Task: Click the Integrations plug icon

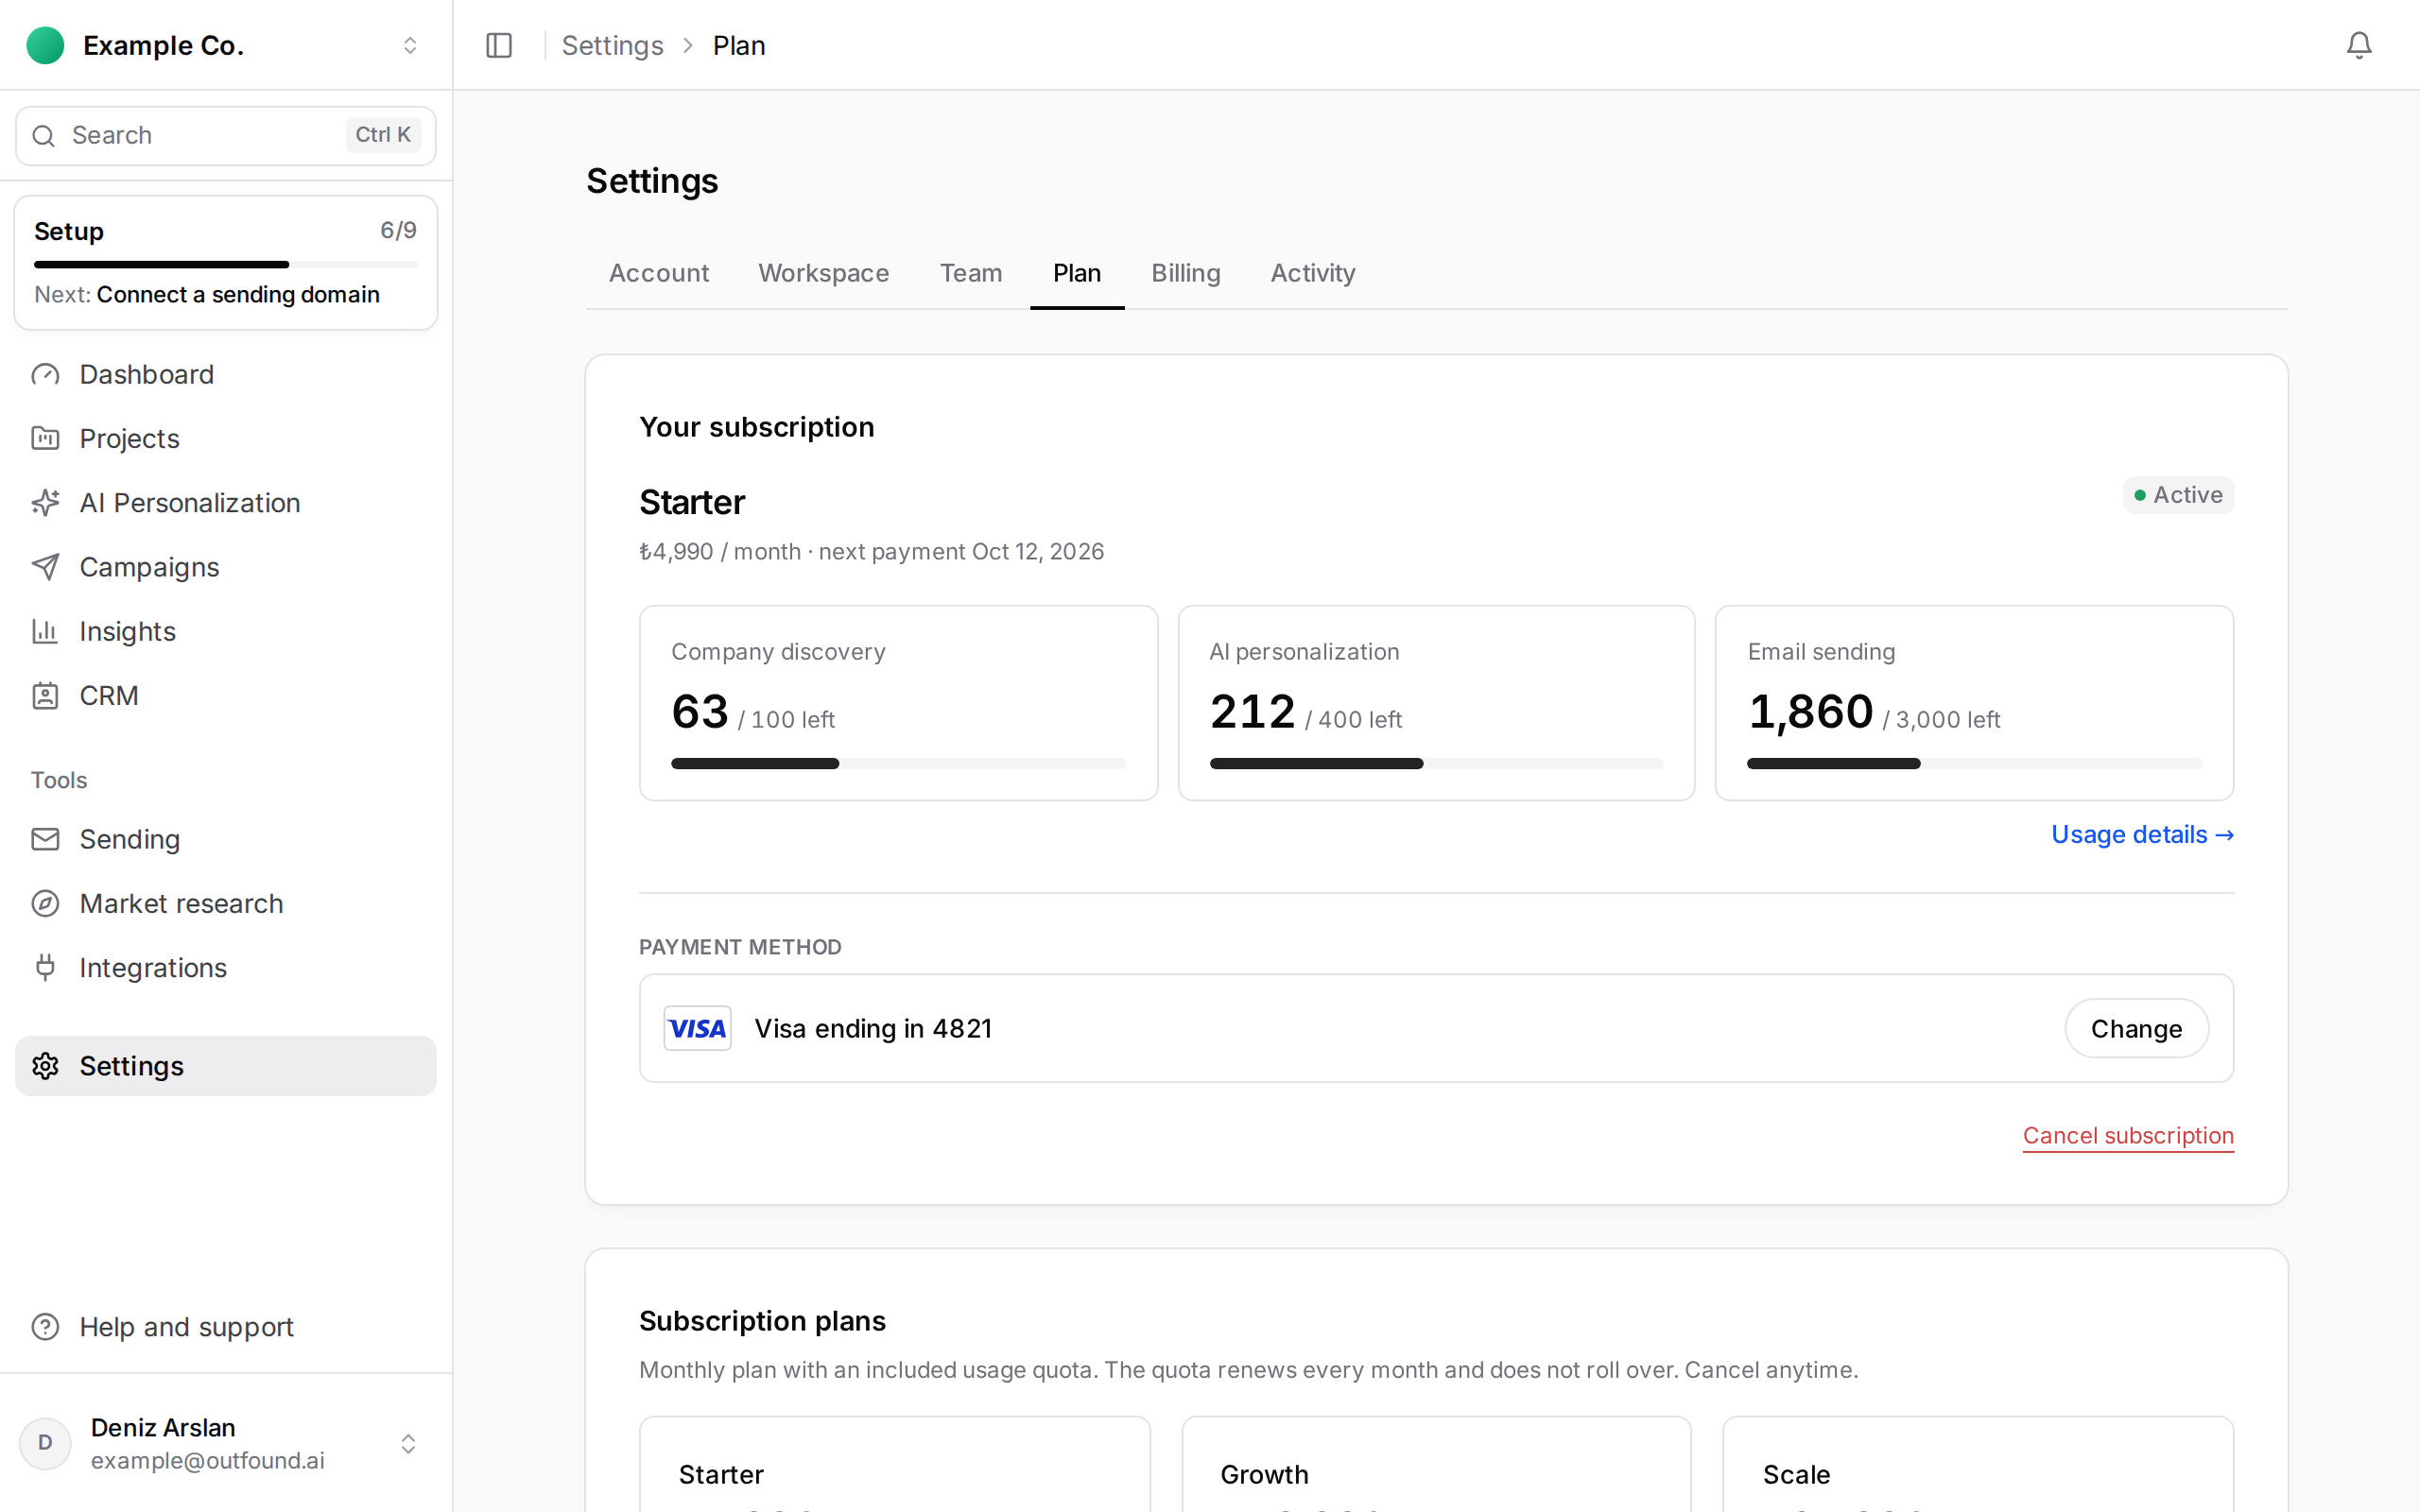Action: pos(45,967)
